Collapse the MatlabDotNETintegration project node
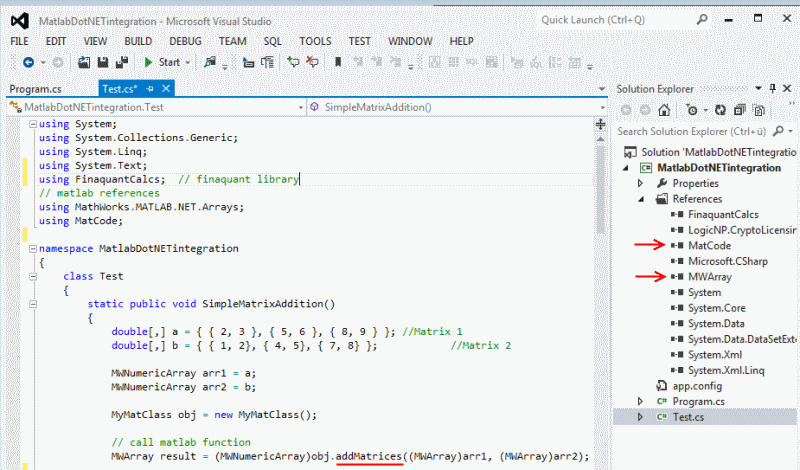 click(626, 168)
